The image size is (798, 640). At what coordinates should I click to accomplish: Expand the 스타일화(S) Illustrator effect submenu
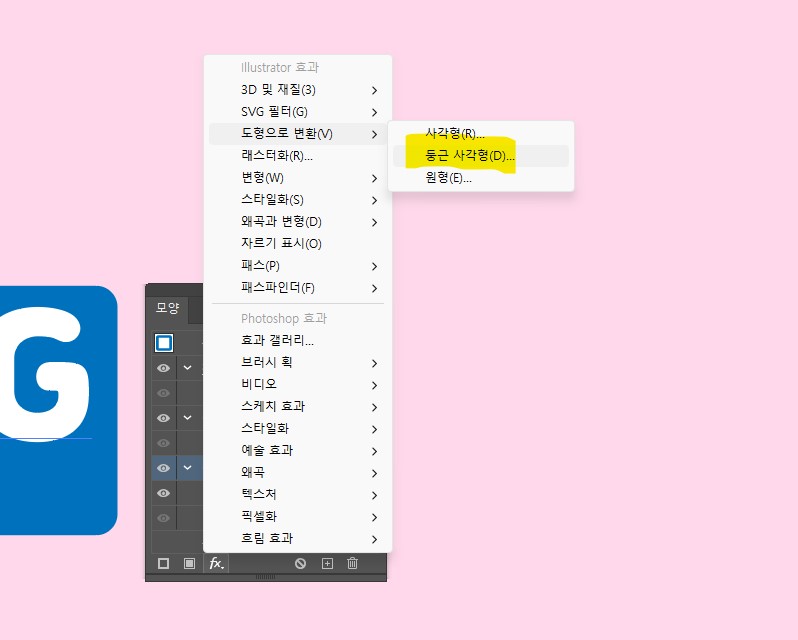[298, 200]
